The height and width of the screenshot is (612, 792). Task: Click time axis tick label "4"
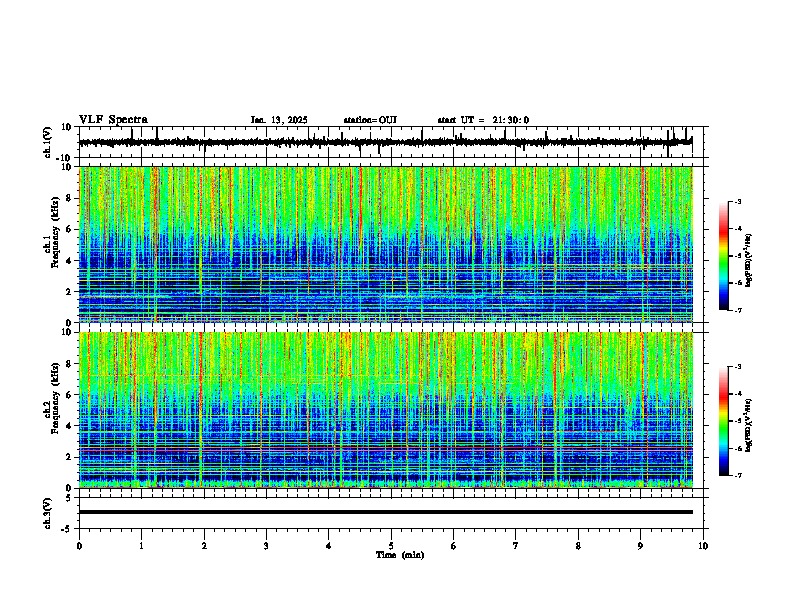[x=328, y=546]
